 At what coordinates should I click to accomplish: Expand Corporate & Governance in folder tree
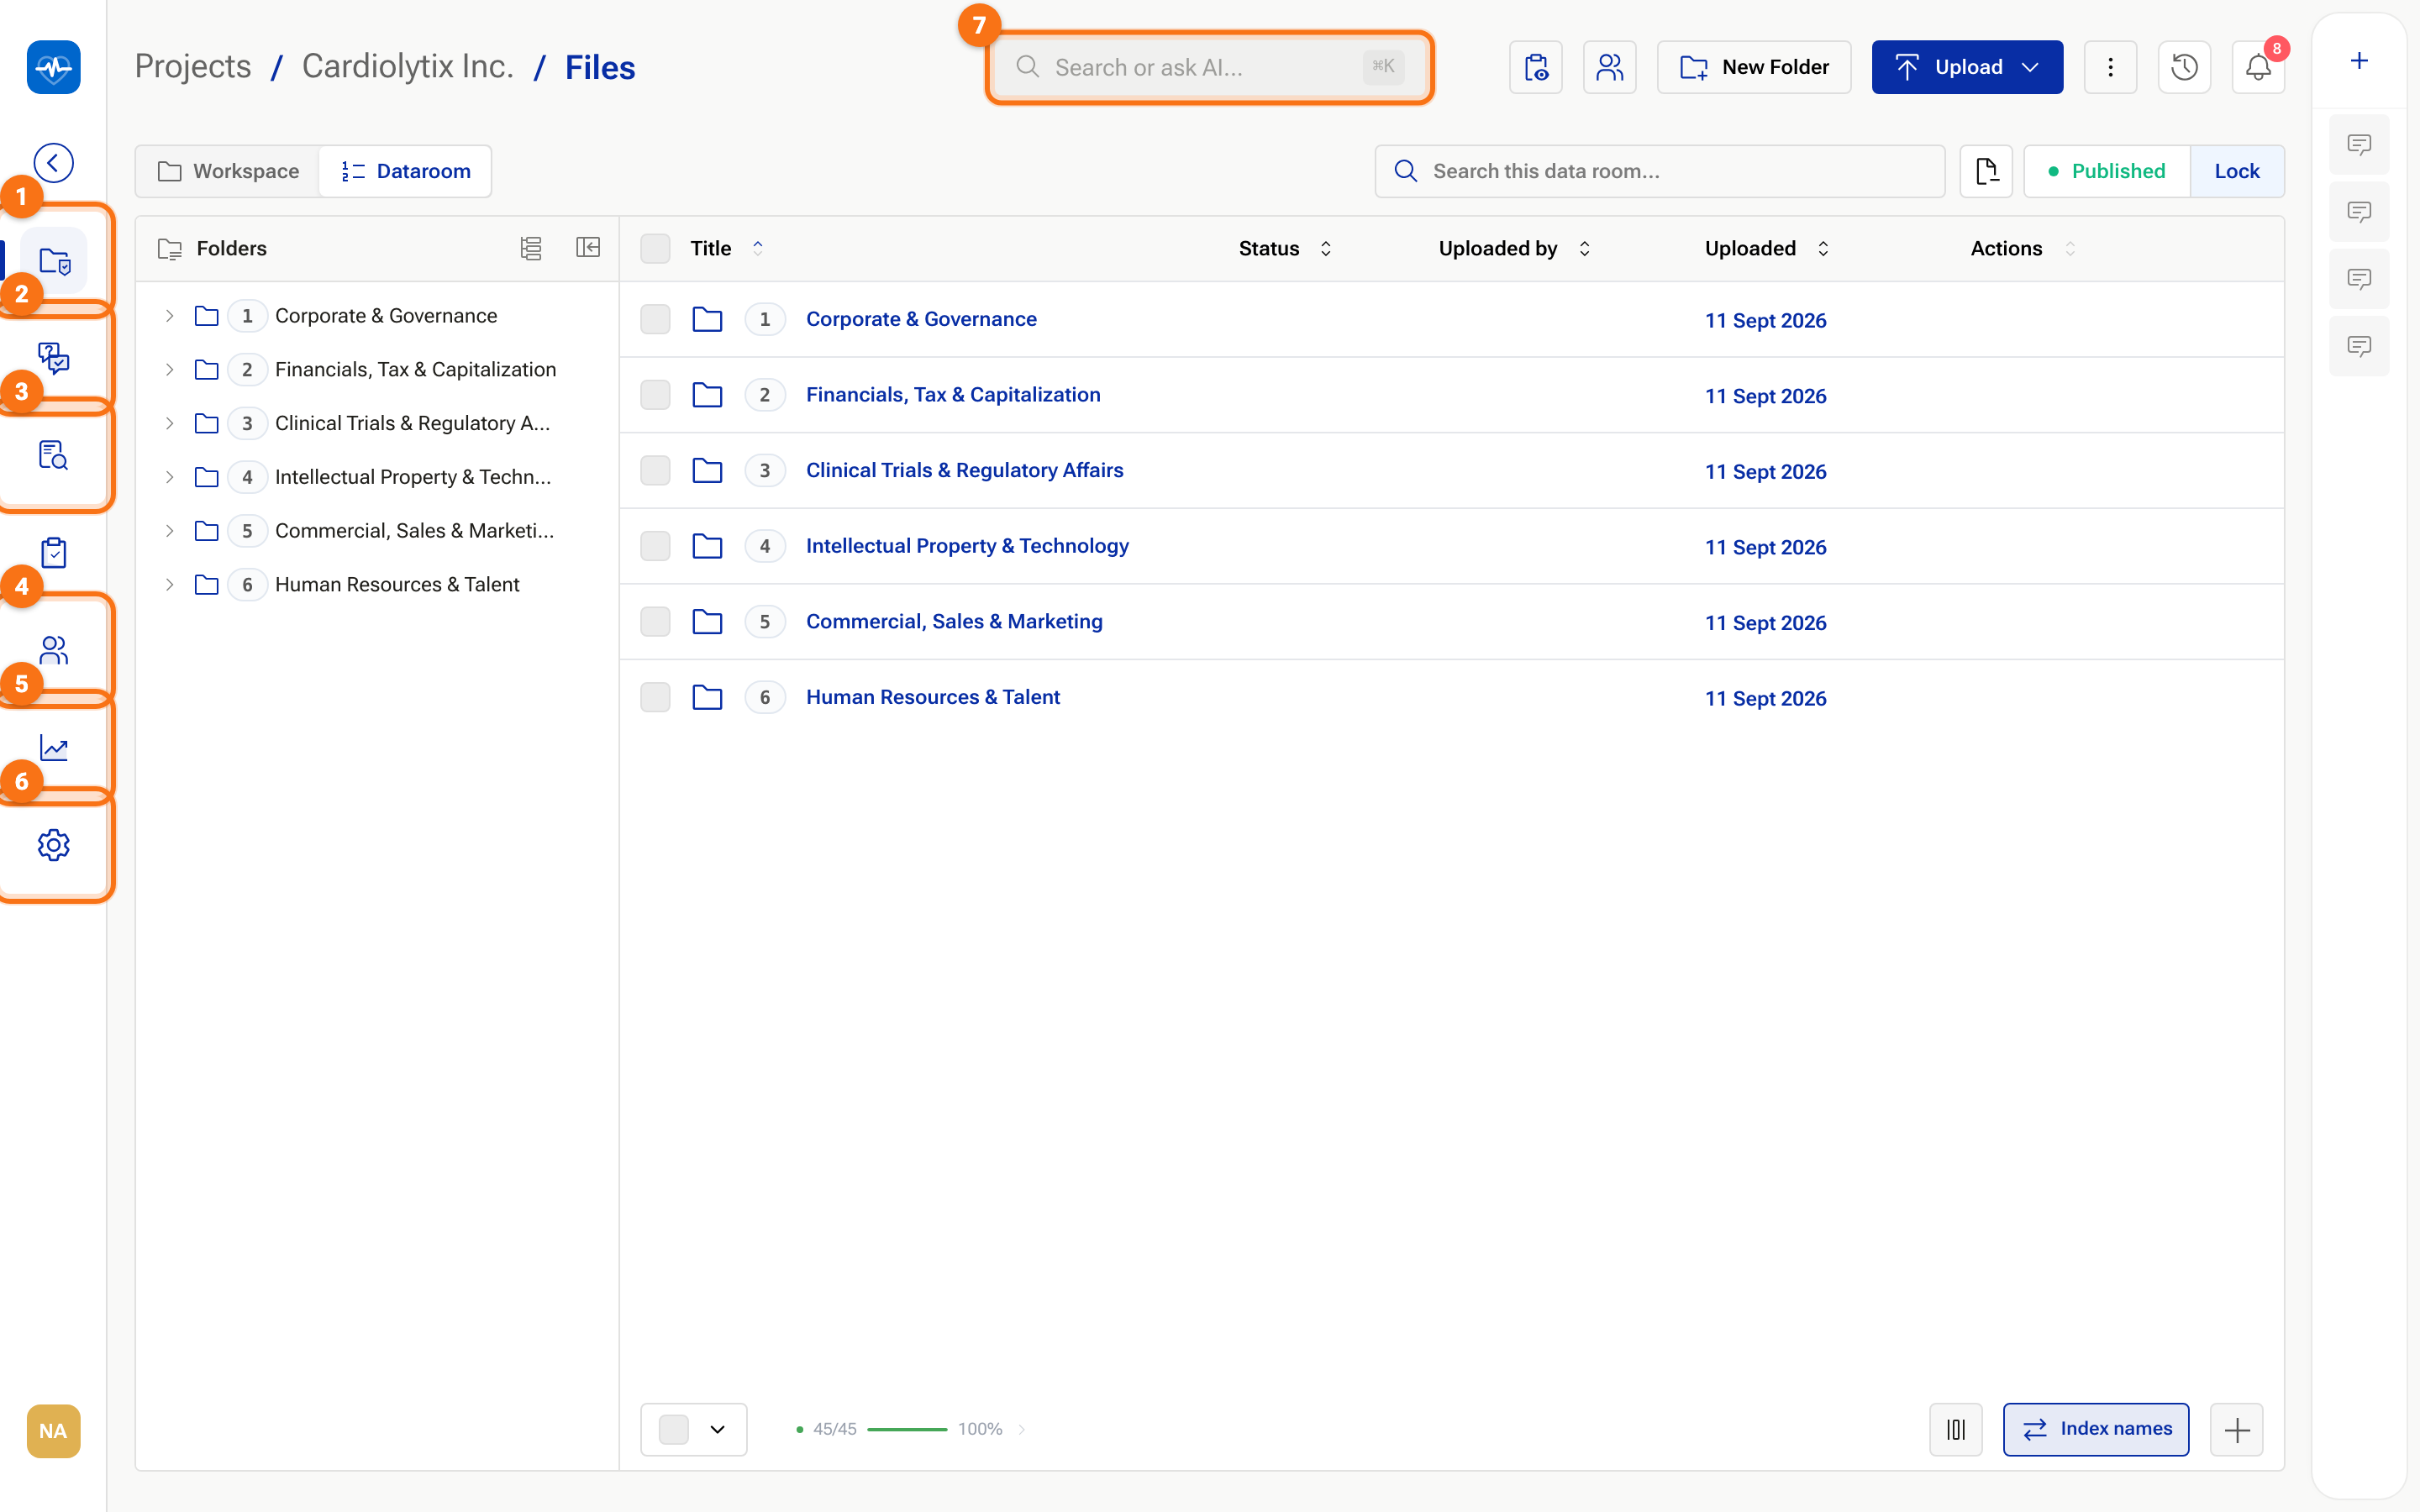[x=170, y=316]
